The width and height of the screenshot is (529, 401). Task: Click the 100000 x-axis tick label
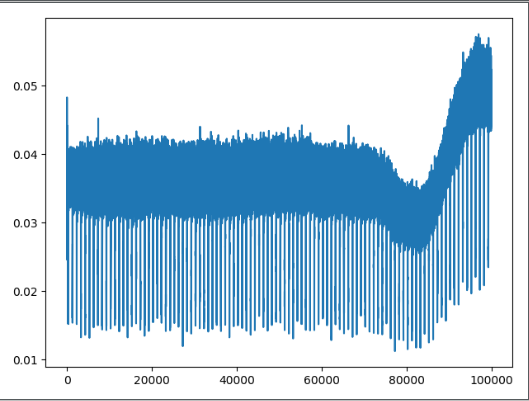click(492, 380)
